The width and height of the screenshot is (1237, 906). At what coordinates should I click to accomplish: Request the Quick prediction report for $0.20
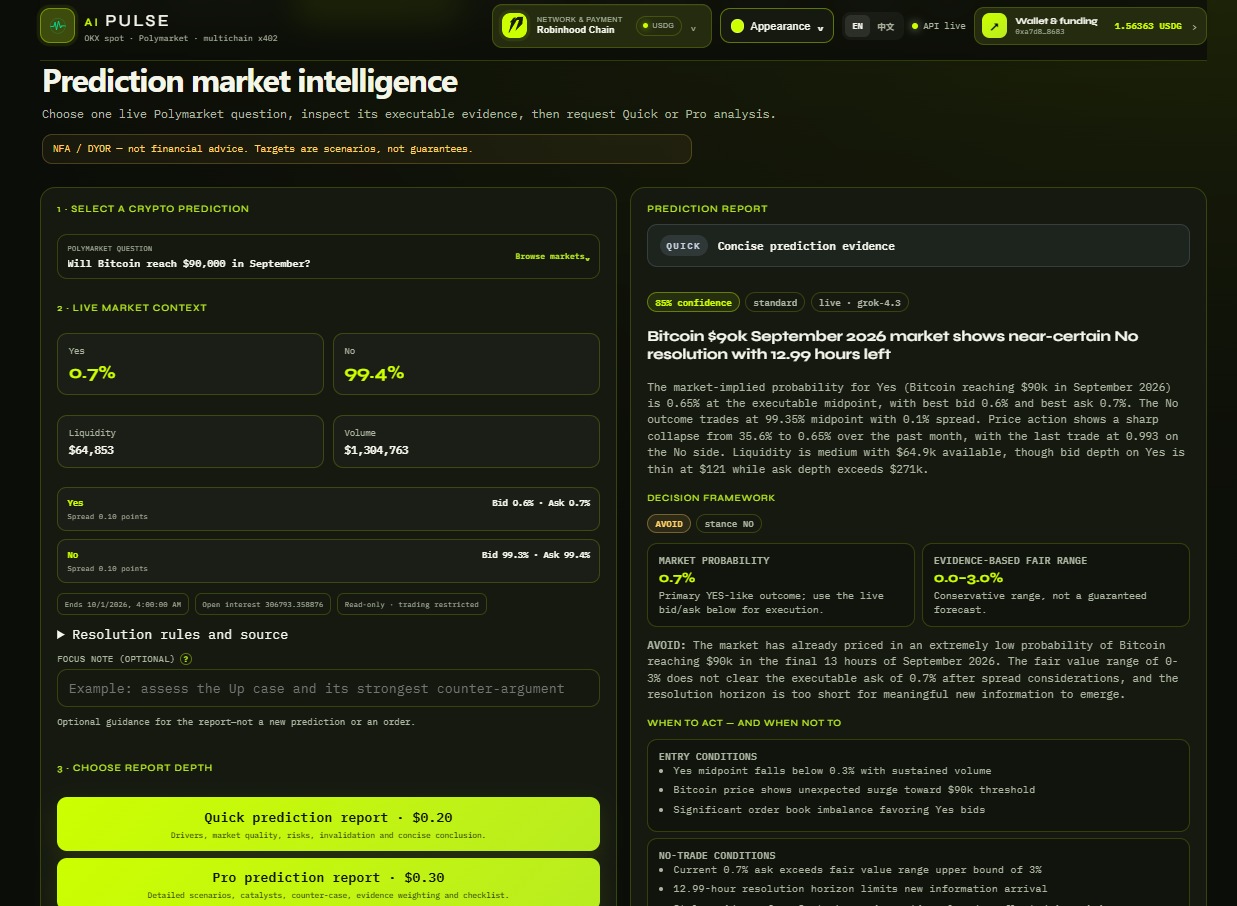pyautogui.click(x=328, y=824)
